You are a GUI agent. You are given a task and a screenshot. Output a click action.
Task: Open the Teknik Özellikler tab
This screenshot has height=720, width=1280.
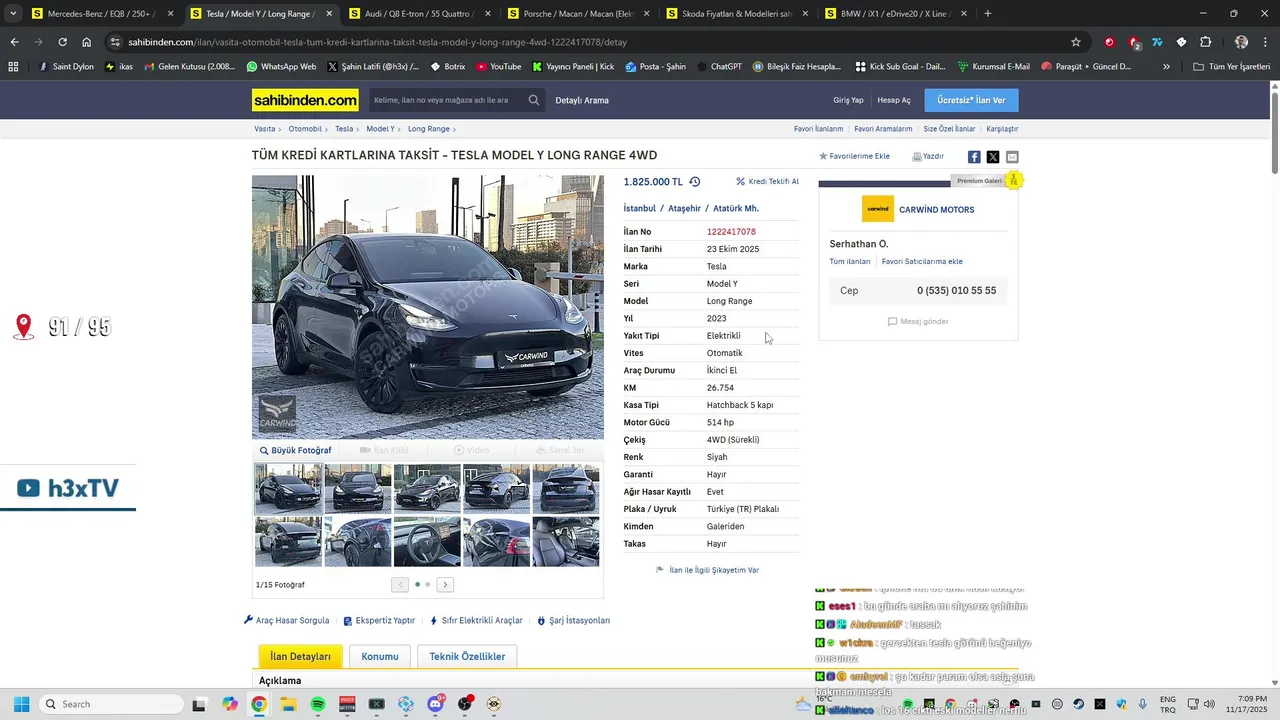(467, 656)
